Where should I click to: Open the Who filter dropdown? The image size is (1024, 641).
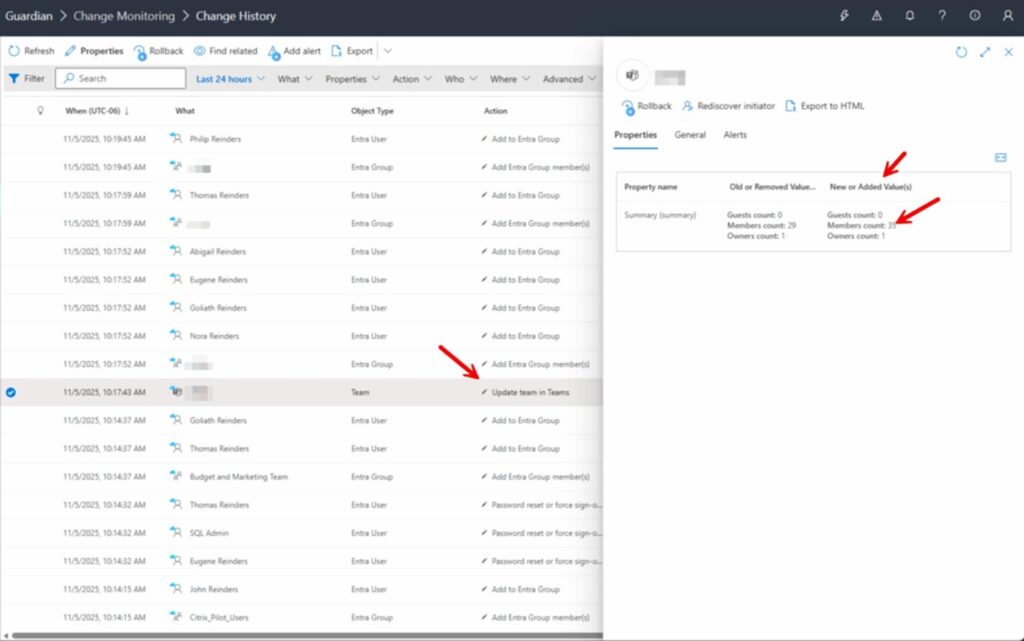coord(460,79)
